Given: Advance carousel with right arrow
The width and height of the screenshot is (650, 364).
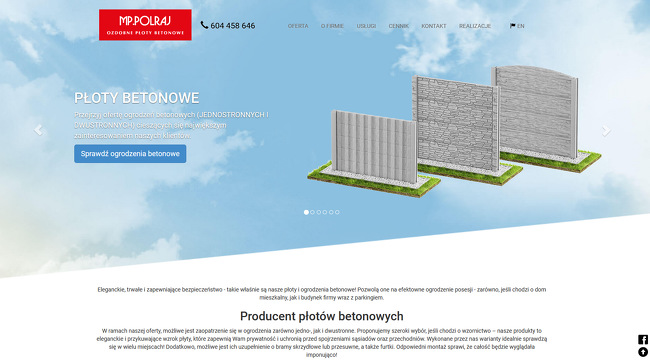Looking at the screenshot, I should point(606,131).
